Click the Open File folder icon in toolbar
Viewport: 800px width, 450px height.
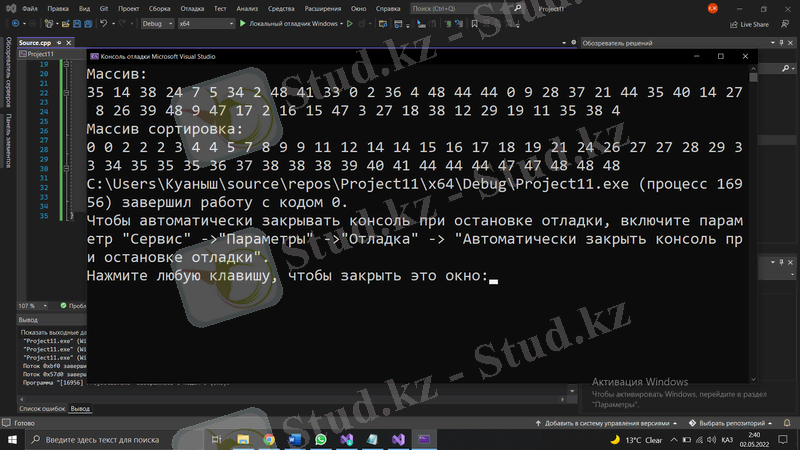(x=65, y=23)
